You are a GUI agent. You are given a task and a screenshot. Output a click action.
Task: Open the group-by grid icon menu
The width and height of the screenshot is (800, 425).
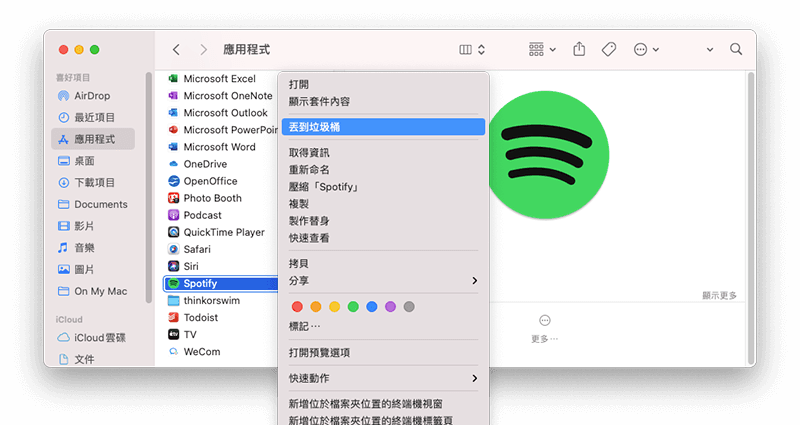[542, 49]
